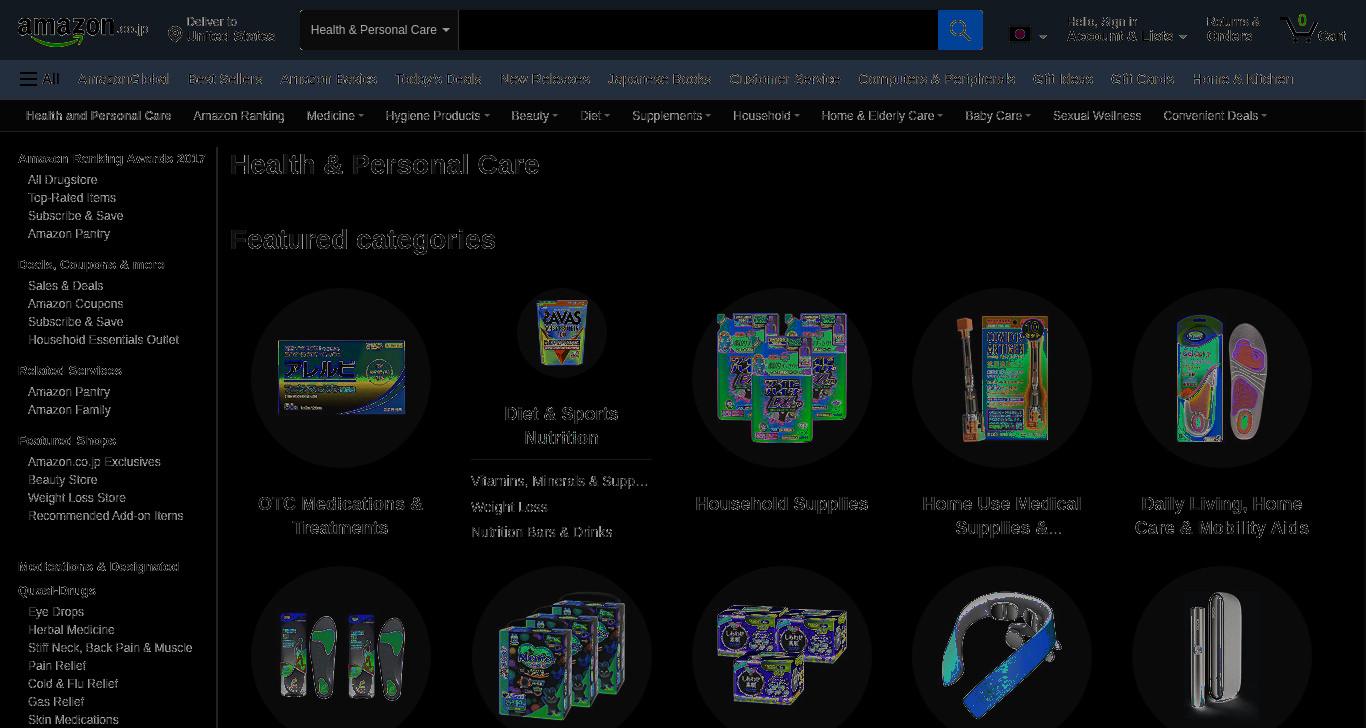Image resolution: width=1366 pixels, height=728 pixels.
Task: Open Eye Drops in sidebar
Action: coord(56,612)
